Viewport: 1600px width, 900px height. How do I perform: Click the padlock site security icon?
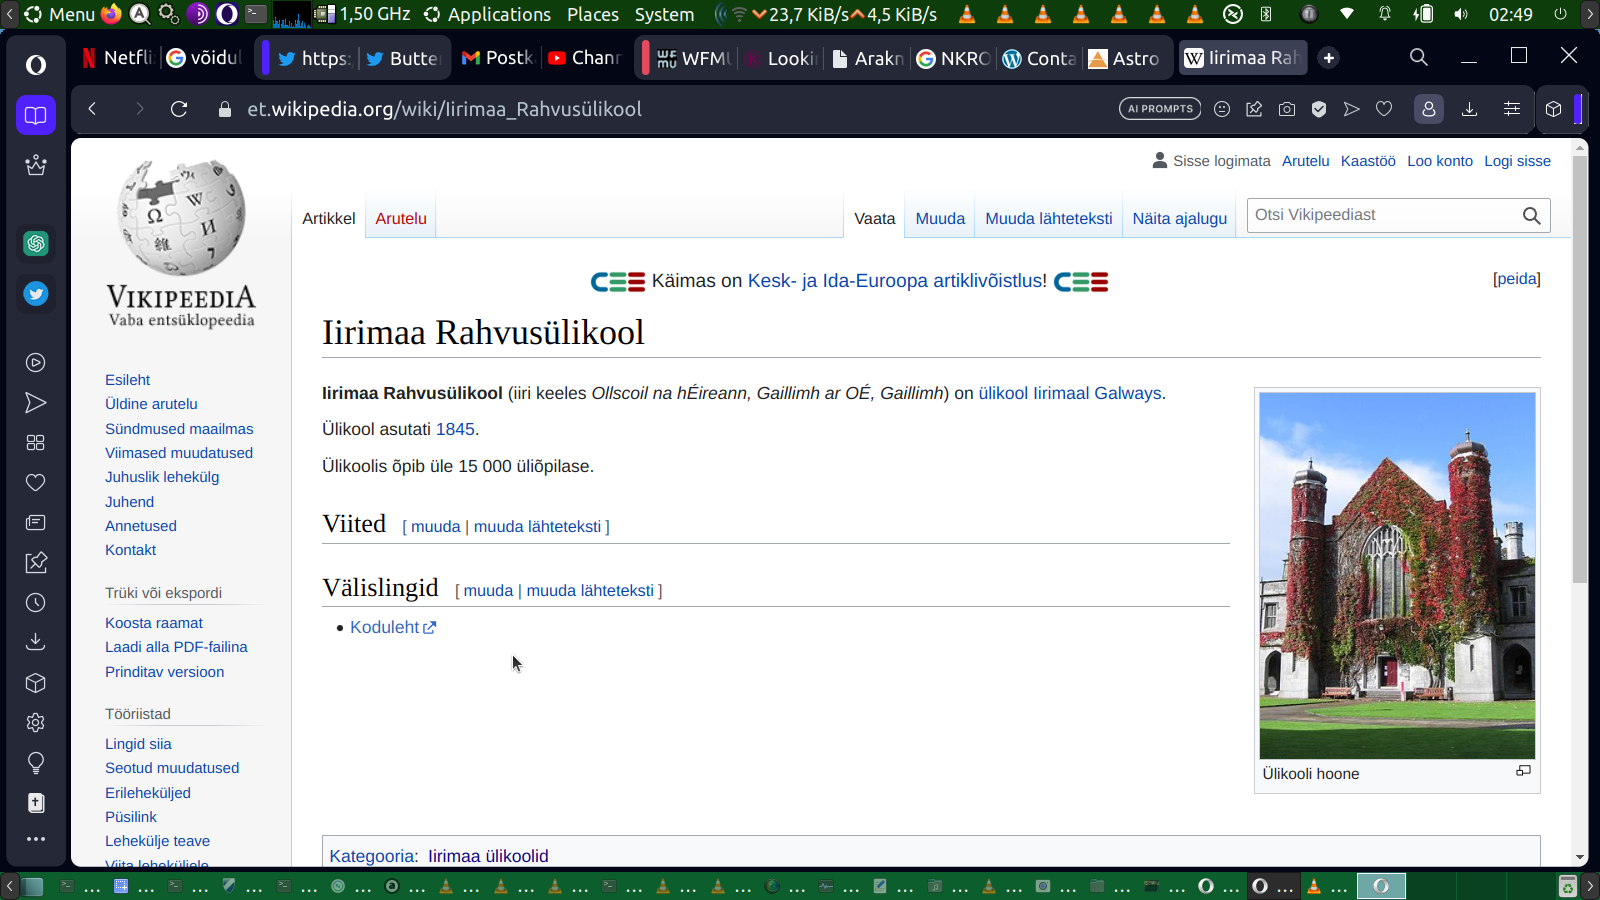[x=225, y=109]
